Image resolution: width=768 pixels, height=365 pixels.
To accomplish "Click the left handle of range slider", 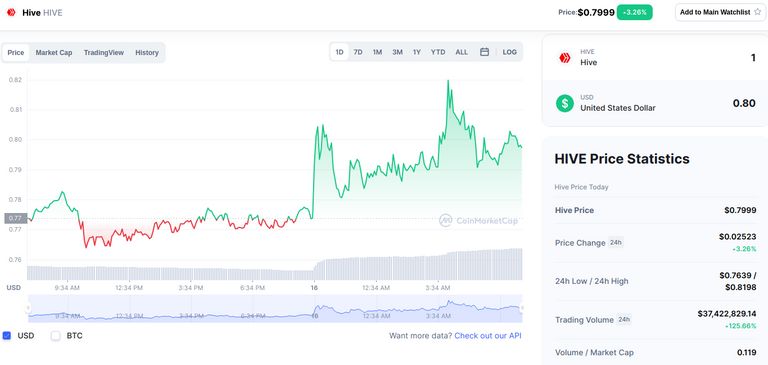I will pyautogui.click(x=28, y=308).
